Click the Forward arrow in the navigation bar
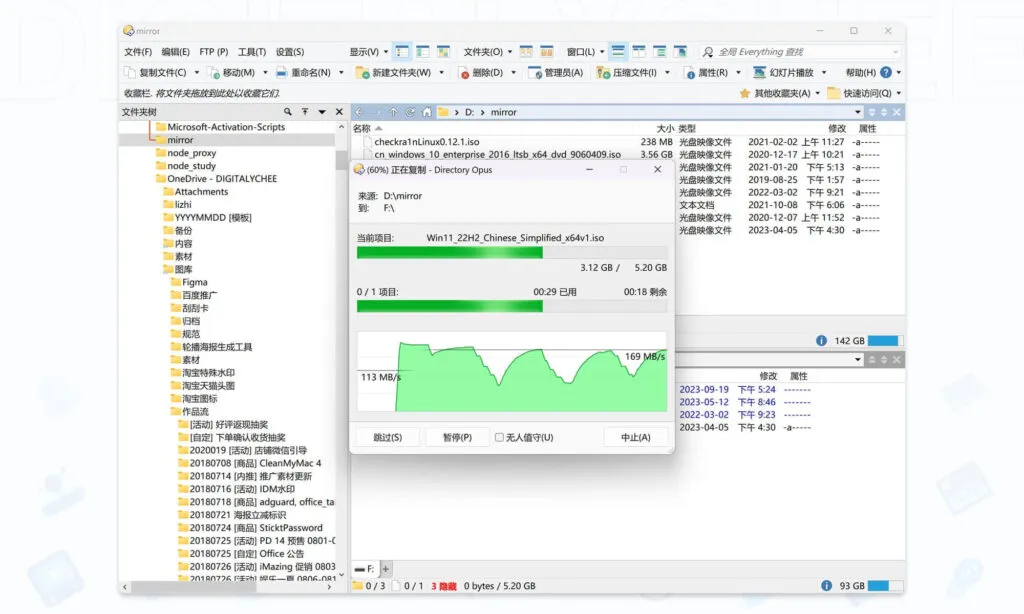This screenshot has height=614, width=1024. (x=376, y=112)
